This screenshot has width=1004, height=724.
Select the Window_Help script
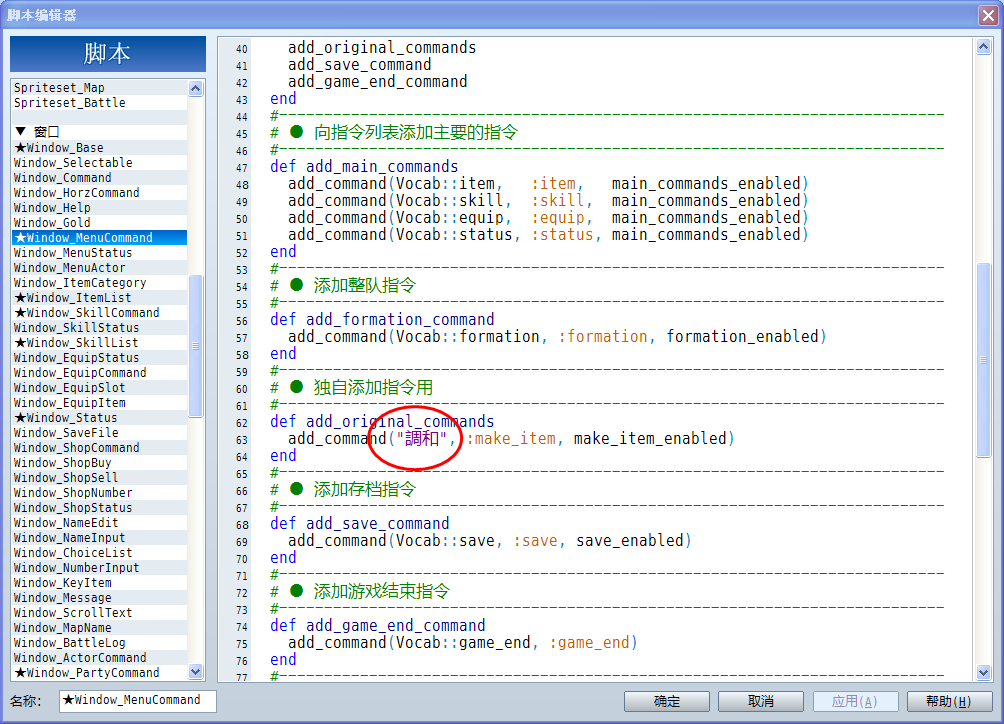100,208
